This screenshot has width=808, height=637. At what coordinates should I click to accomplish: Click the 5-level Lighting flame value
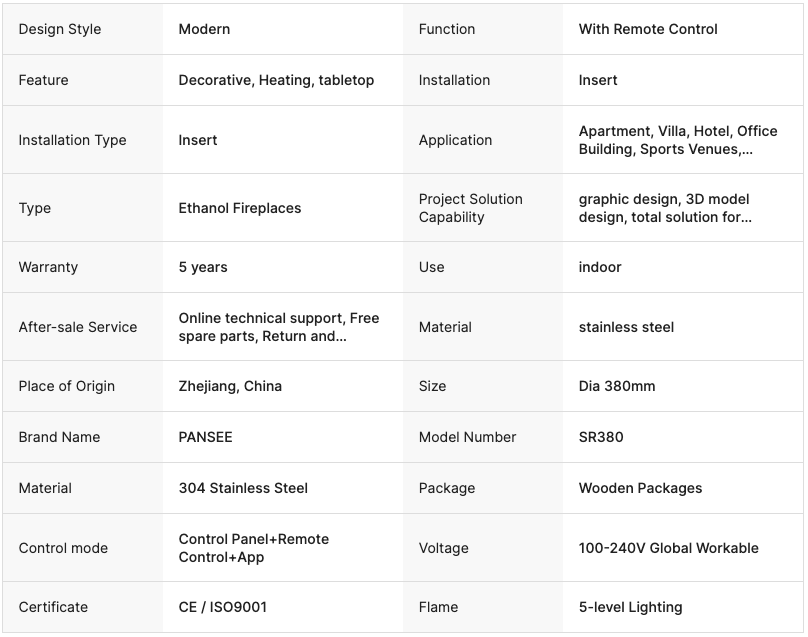pos(630,607)
